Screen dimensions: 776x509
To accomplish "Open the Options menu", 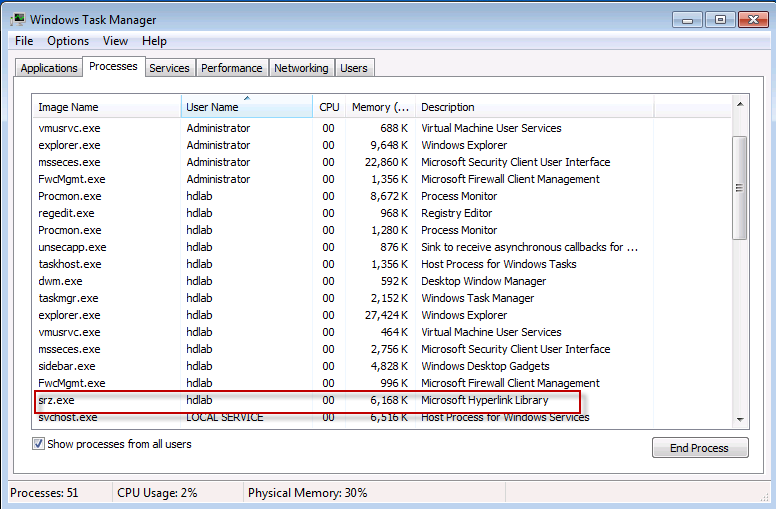I will (68, 41).
